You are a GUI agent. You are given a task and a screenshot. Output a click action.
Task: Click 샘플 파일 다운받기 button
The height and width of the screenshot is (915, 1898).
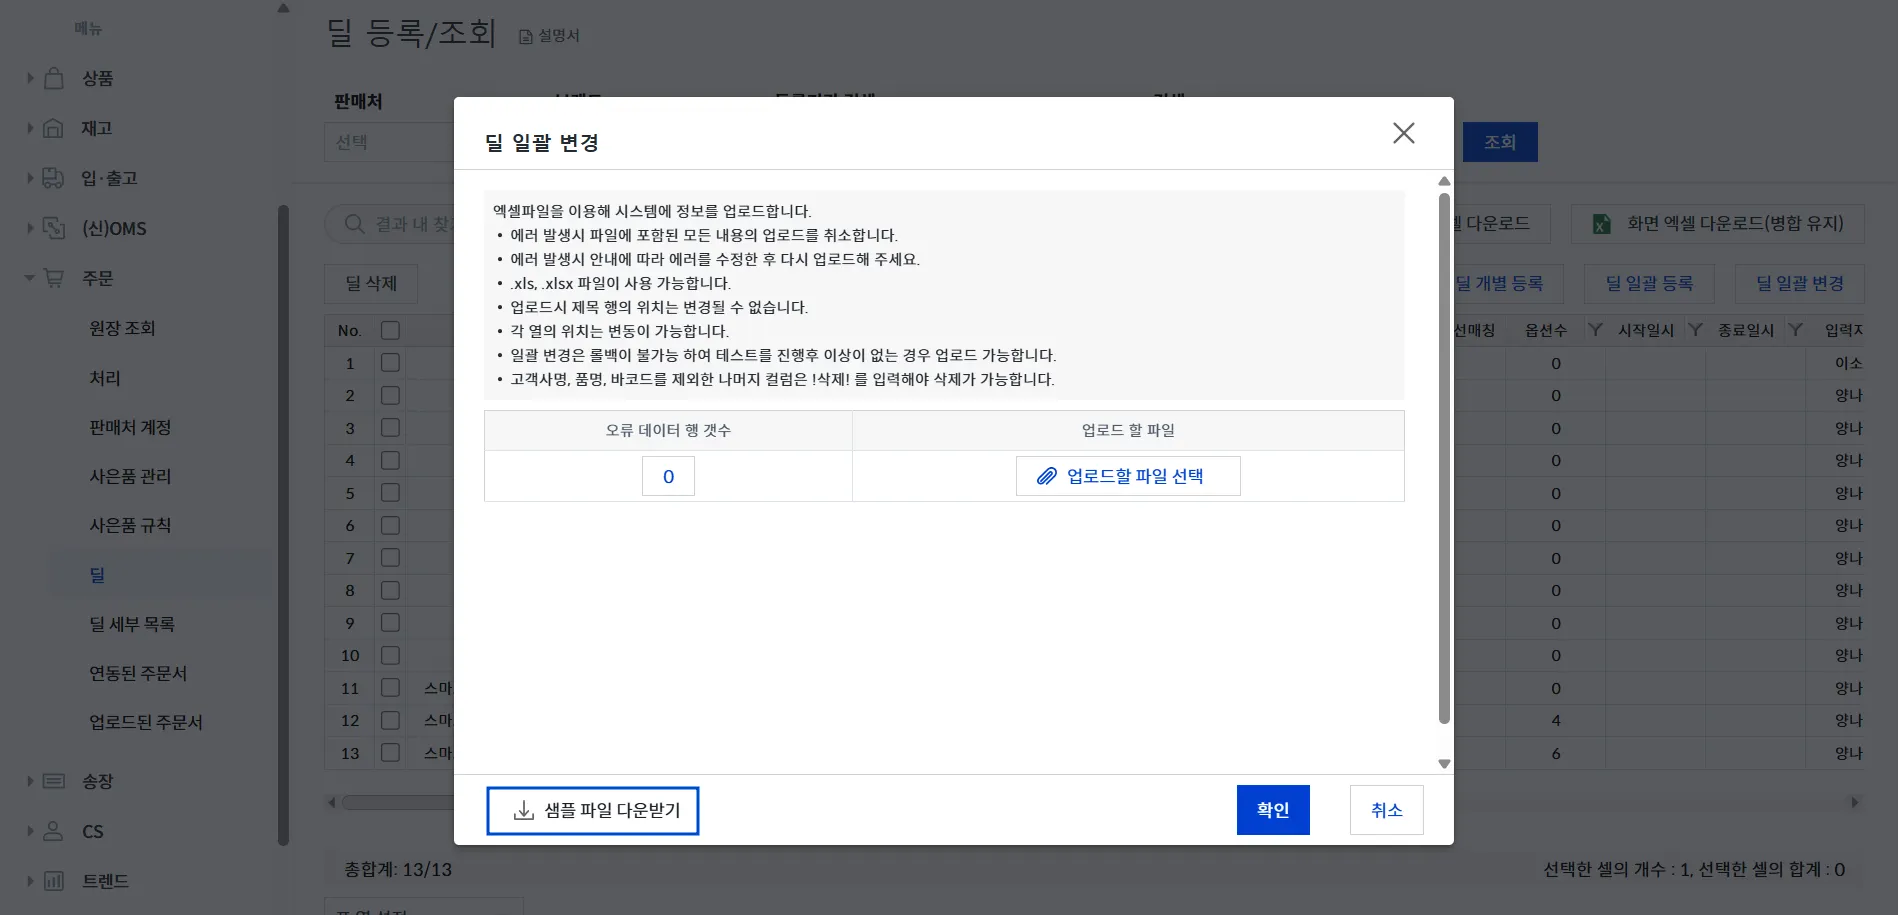(593, 810)
